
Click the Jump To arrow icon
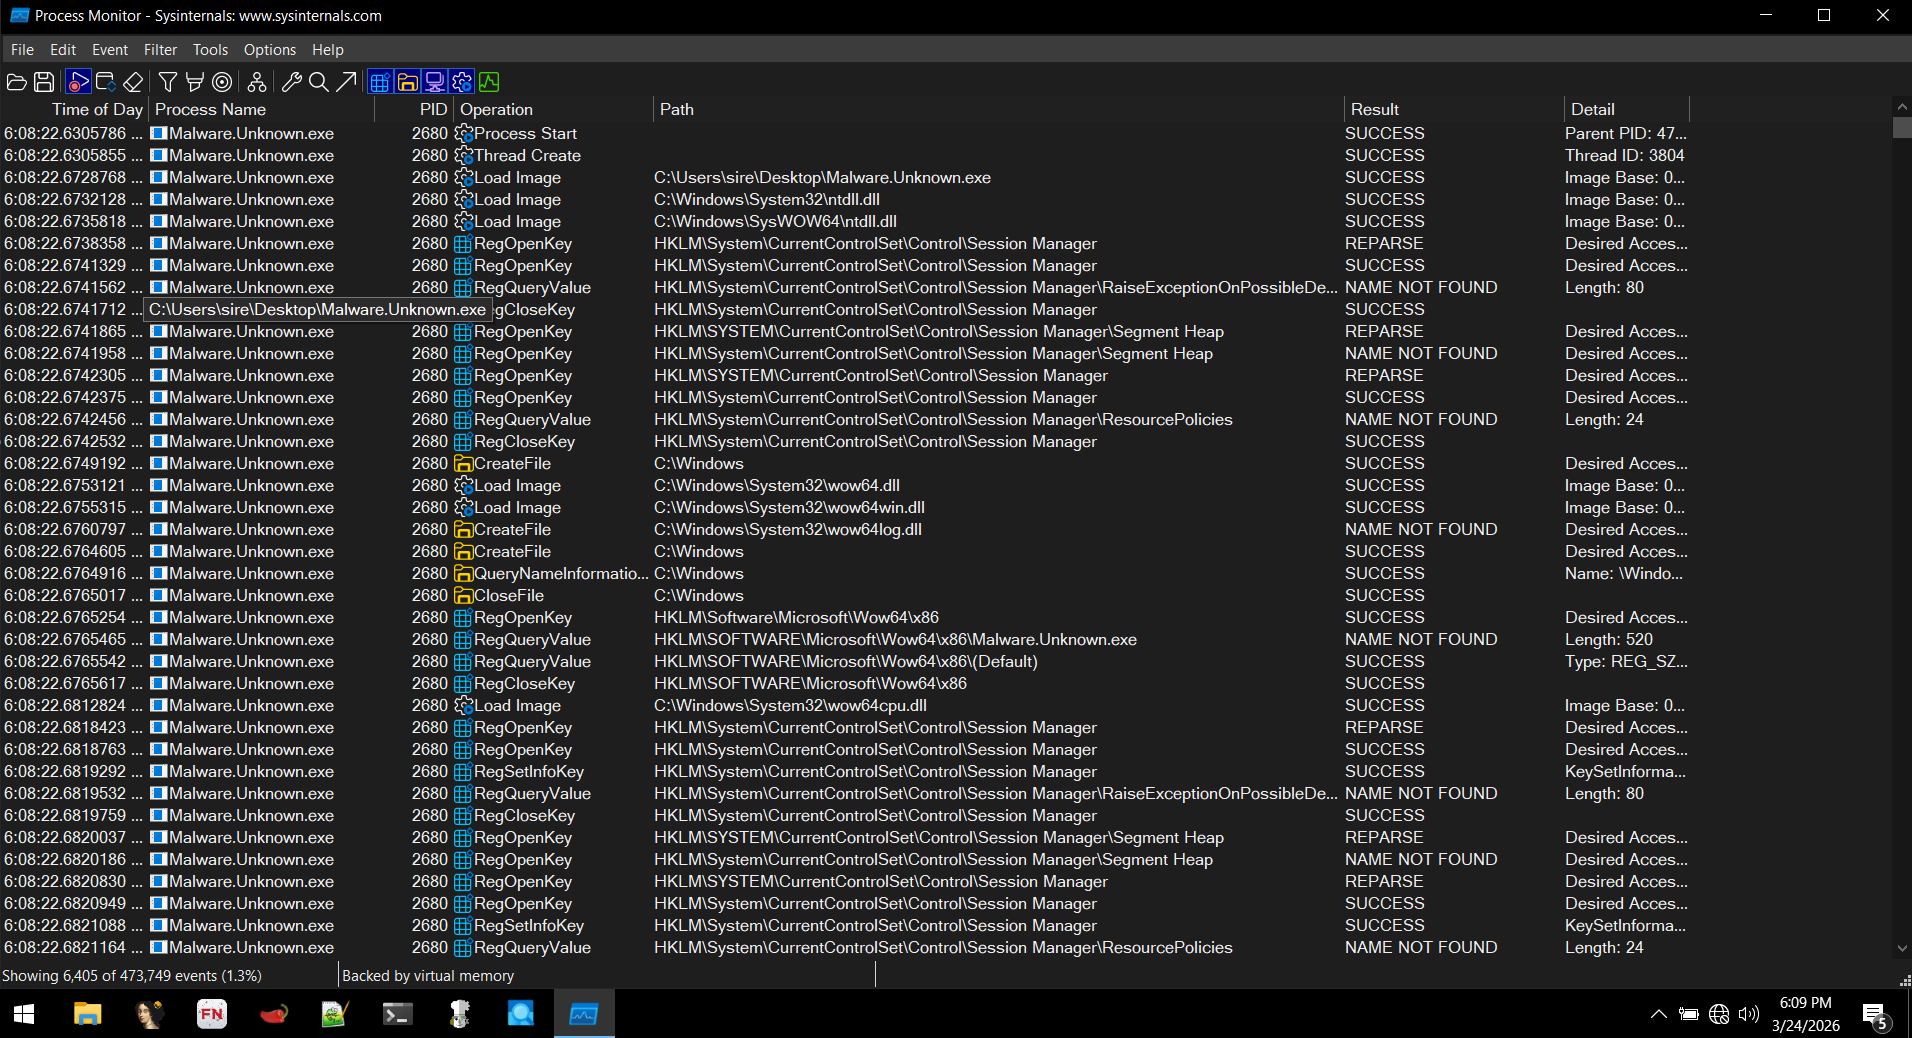coord(346,82)
